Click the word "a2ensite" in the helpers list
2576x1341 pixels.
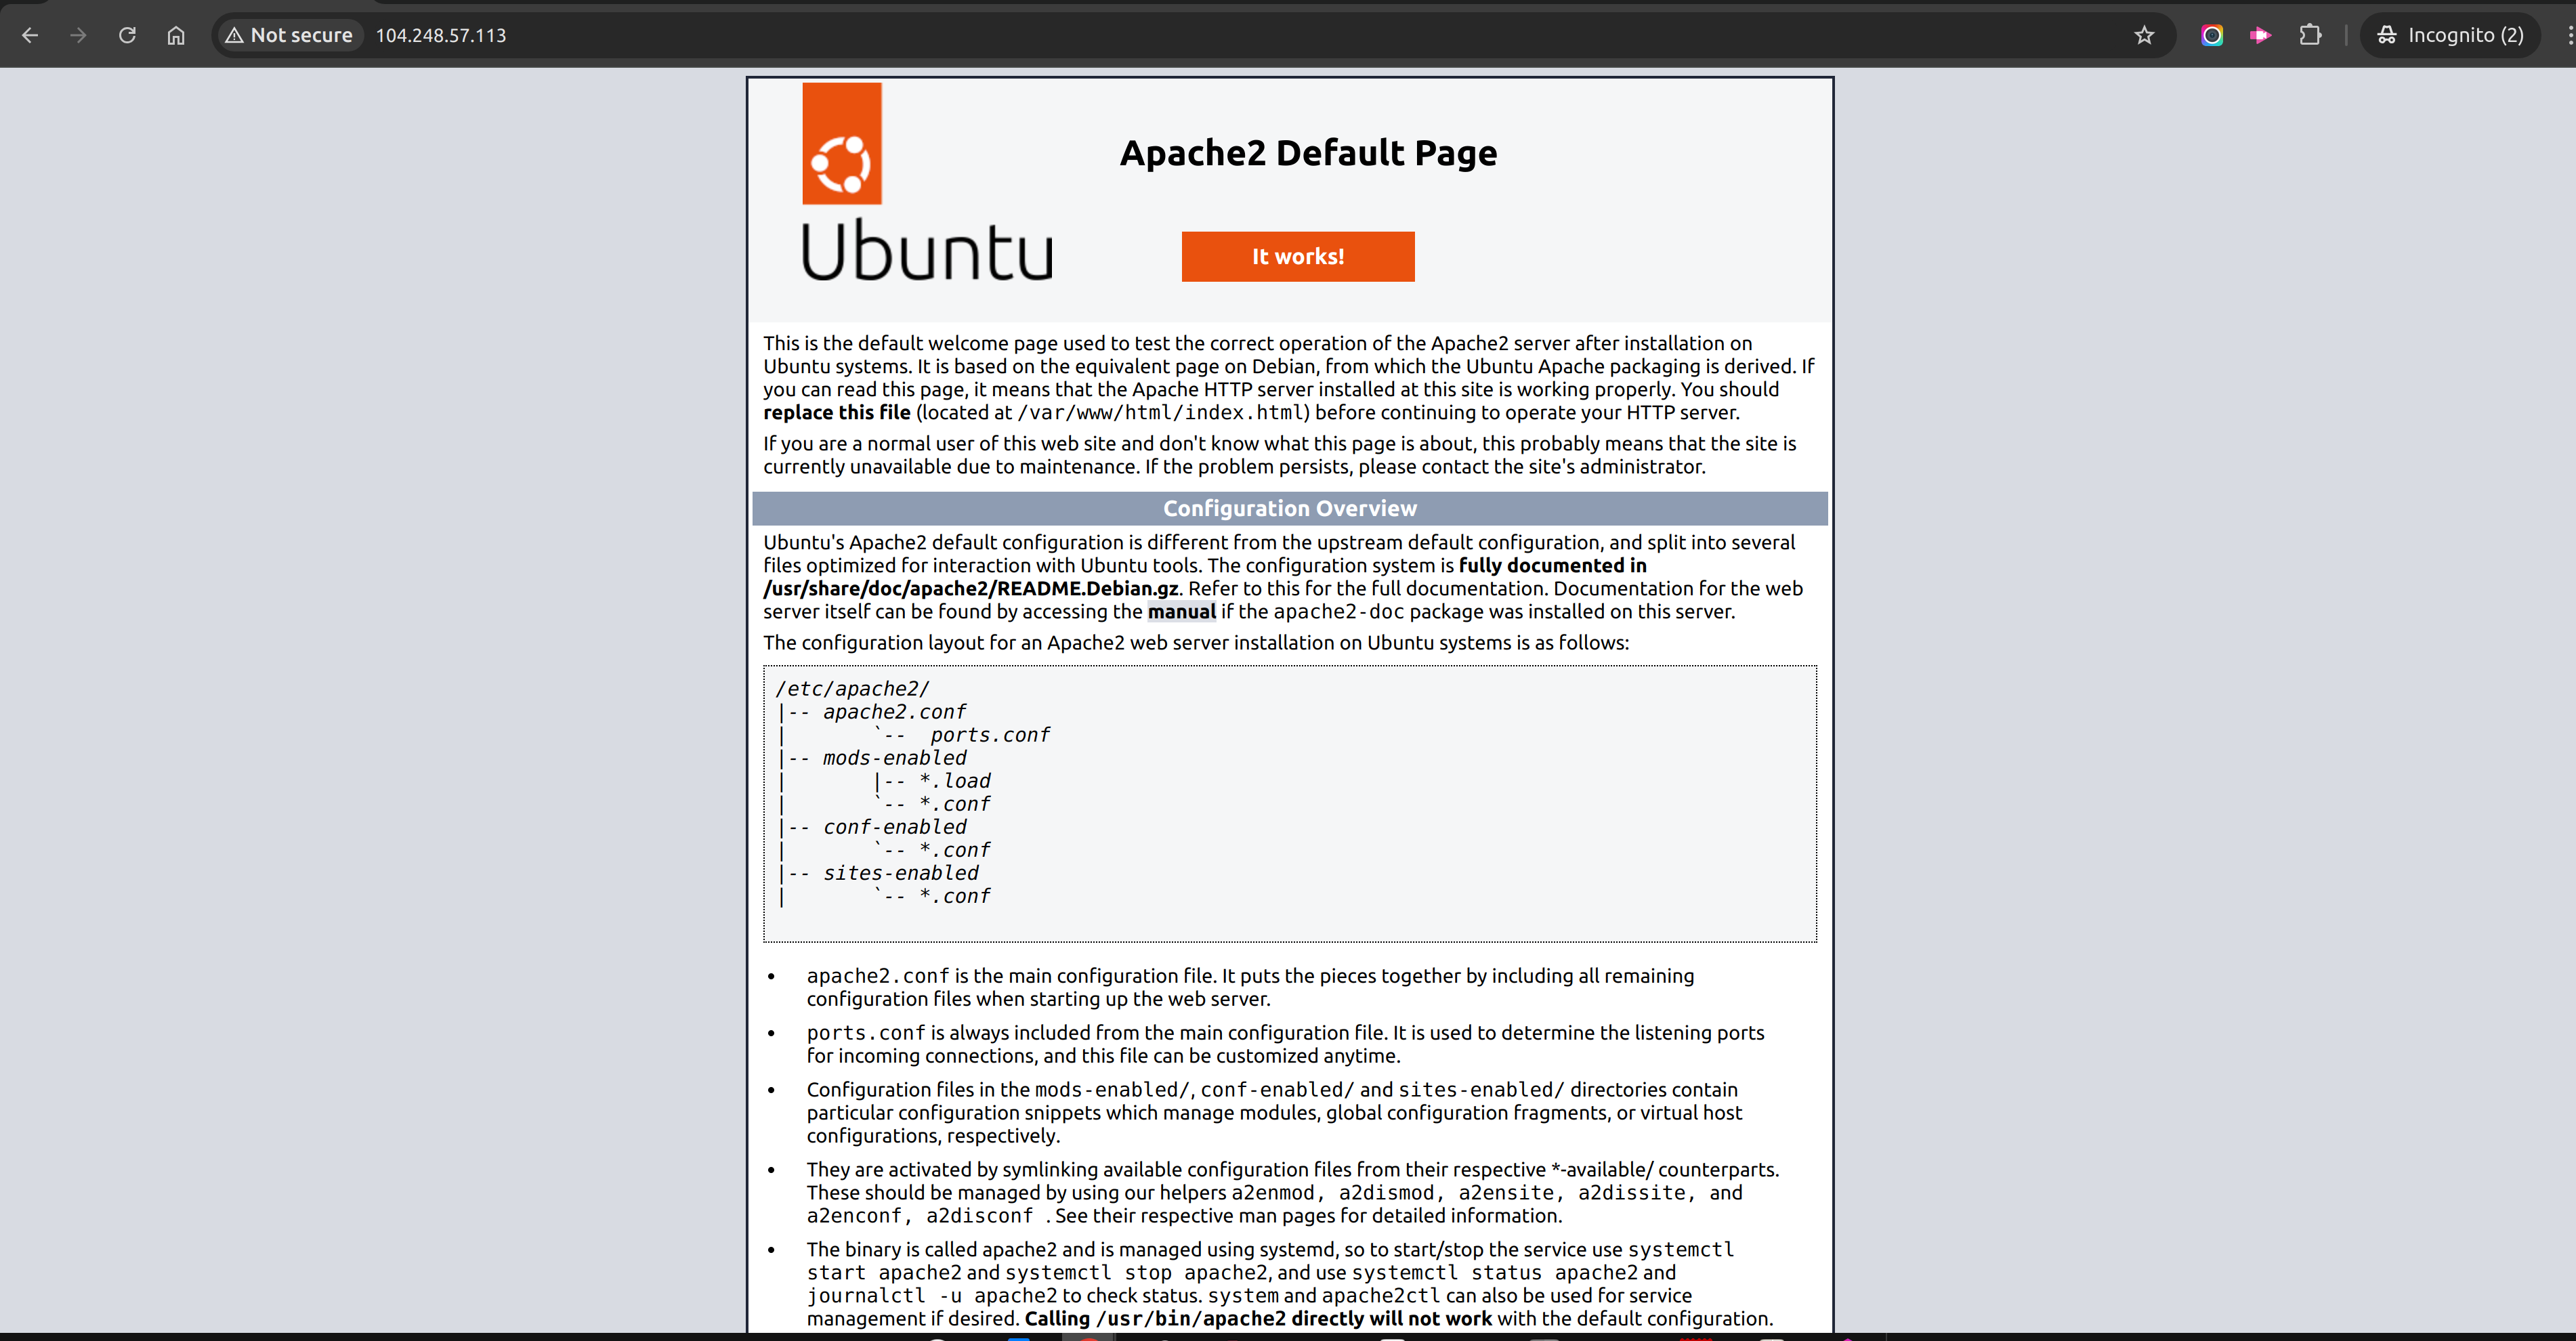(x=1506, y=1193)
